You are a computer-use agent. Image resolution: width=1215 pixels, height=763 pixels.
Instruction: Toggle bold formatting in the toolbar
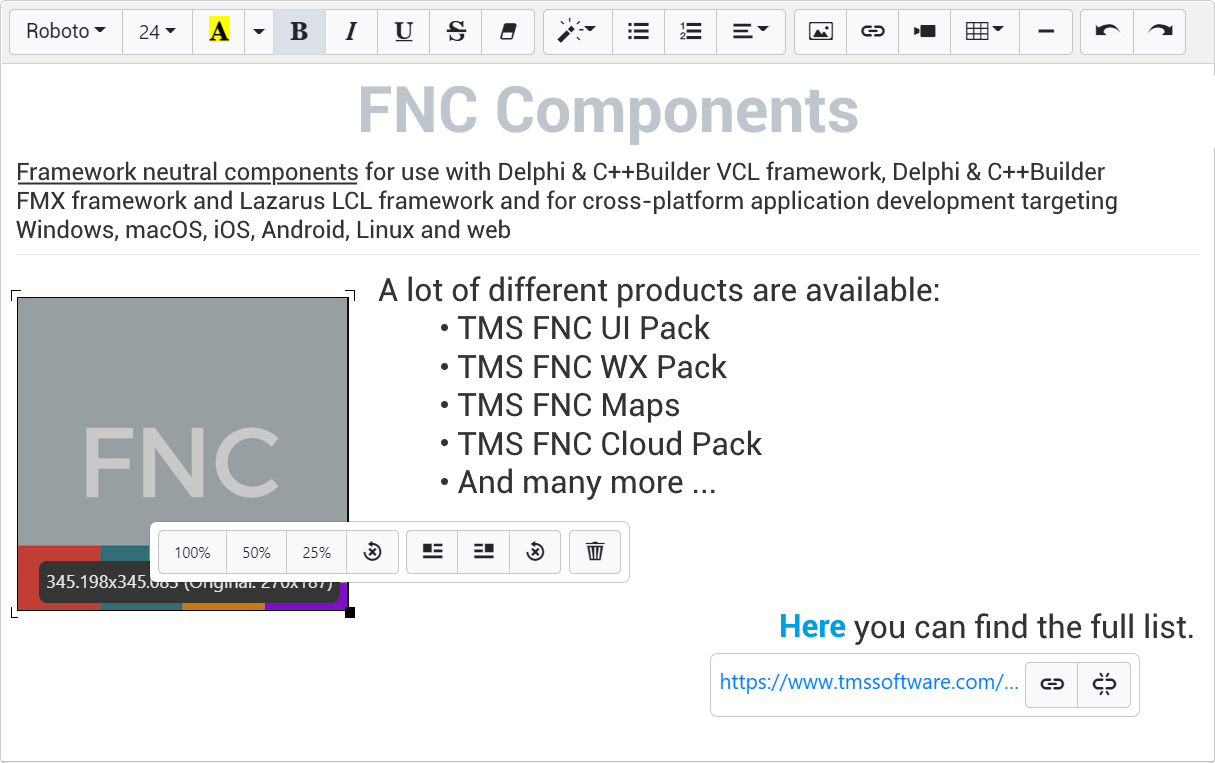(x=298, y=31)
